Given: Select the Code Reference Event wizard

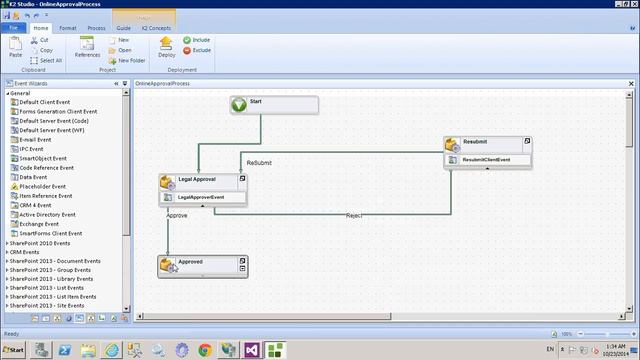Looking at the screenshot, I should 42,168.
